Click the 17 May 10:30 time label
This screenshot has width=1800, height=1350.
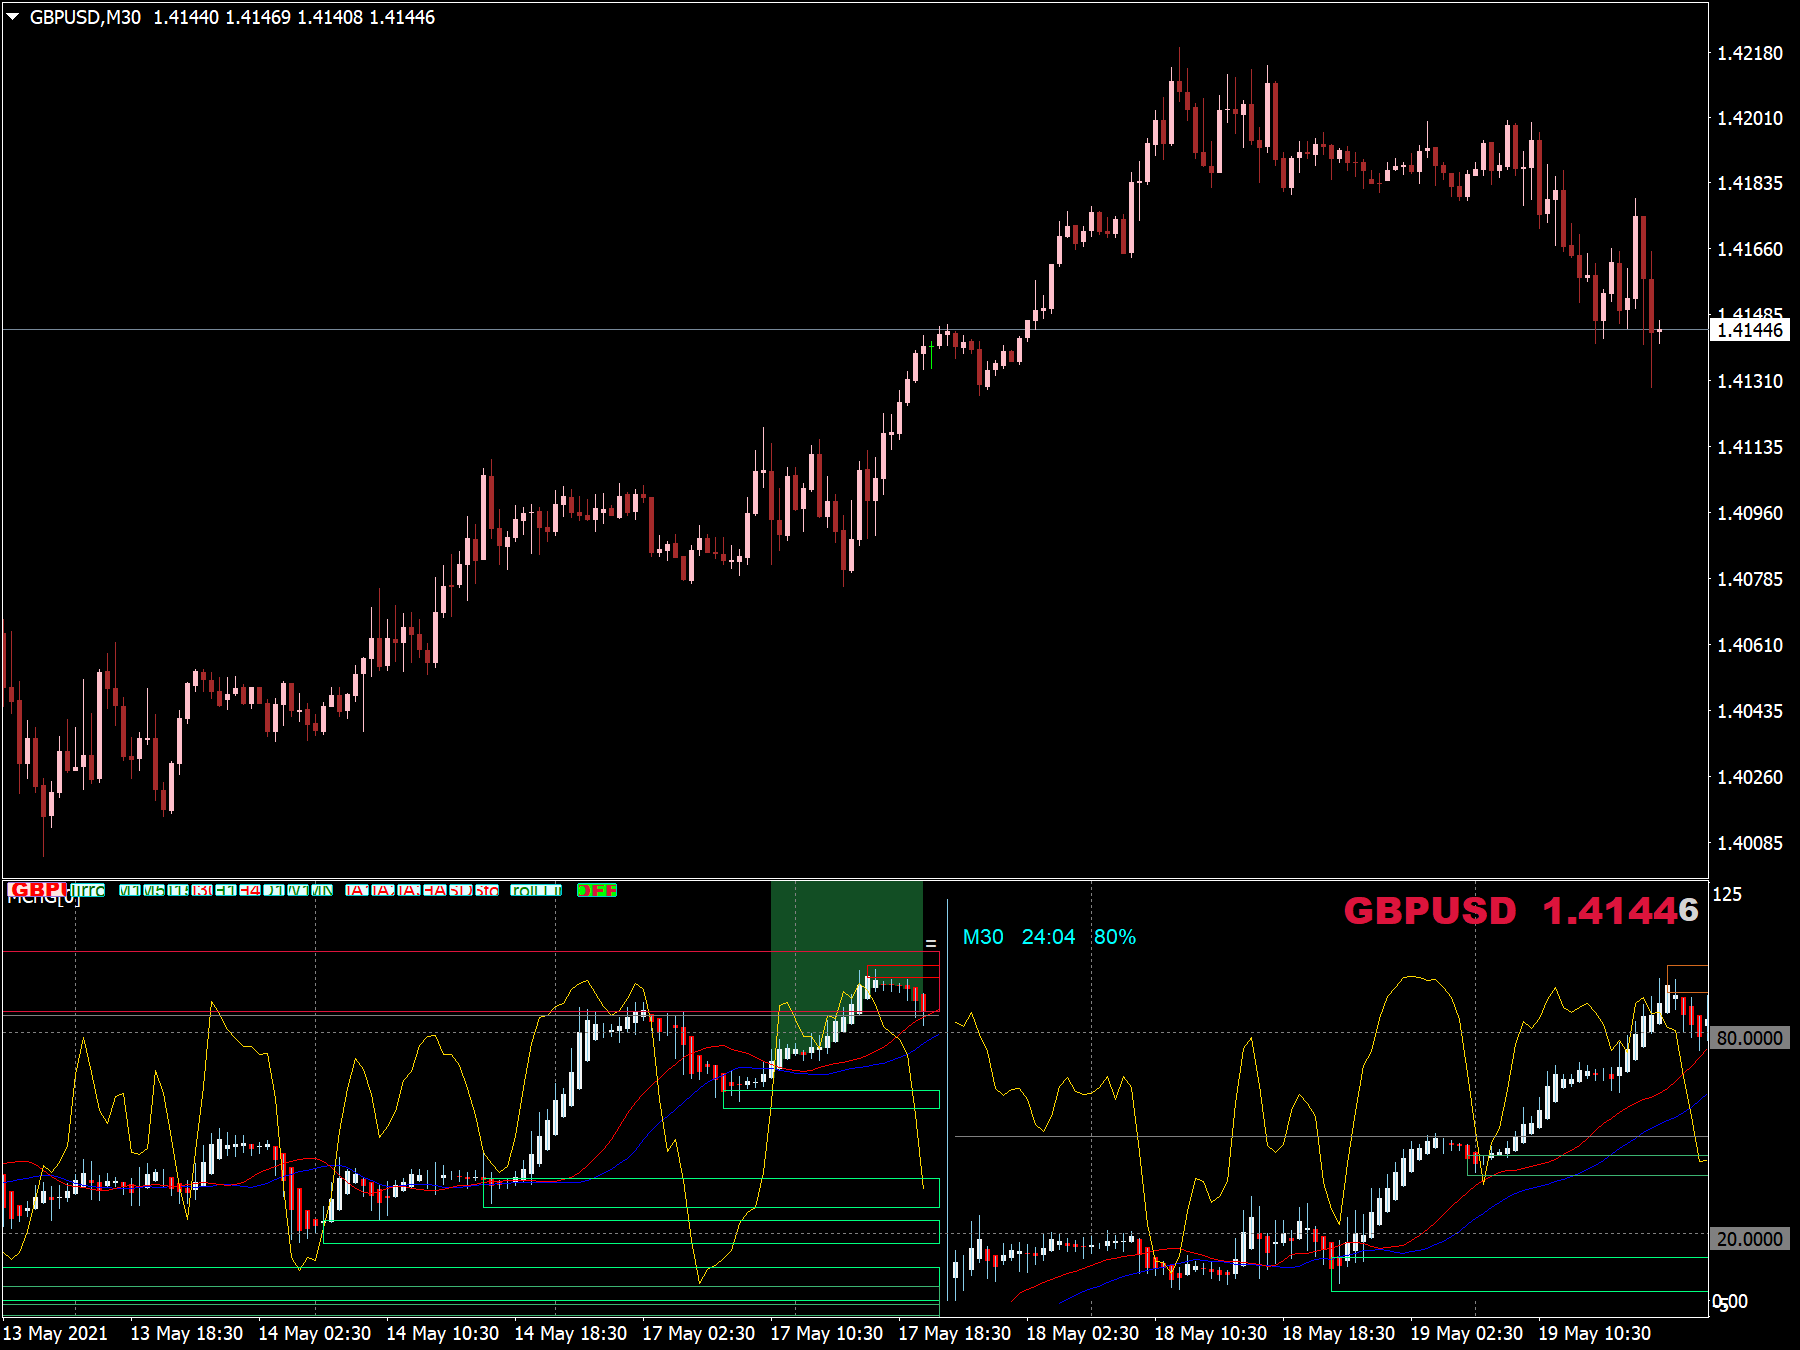coord(827,1333)
